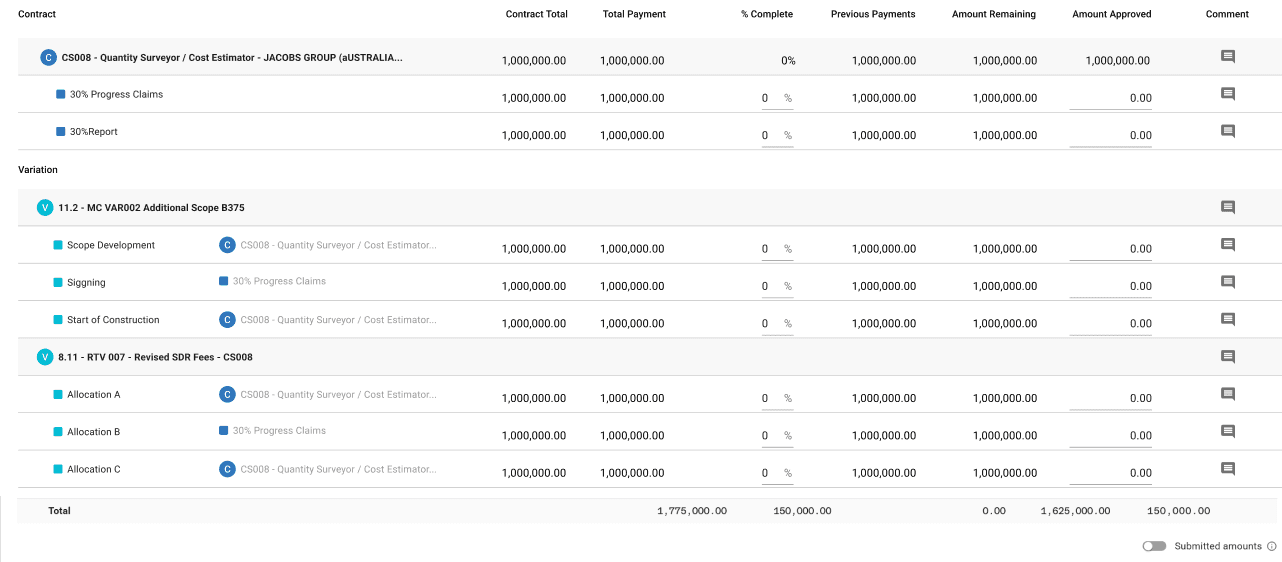Click the % Complete column header
1282x562 pixels.
click(766, 14)
